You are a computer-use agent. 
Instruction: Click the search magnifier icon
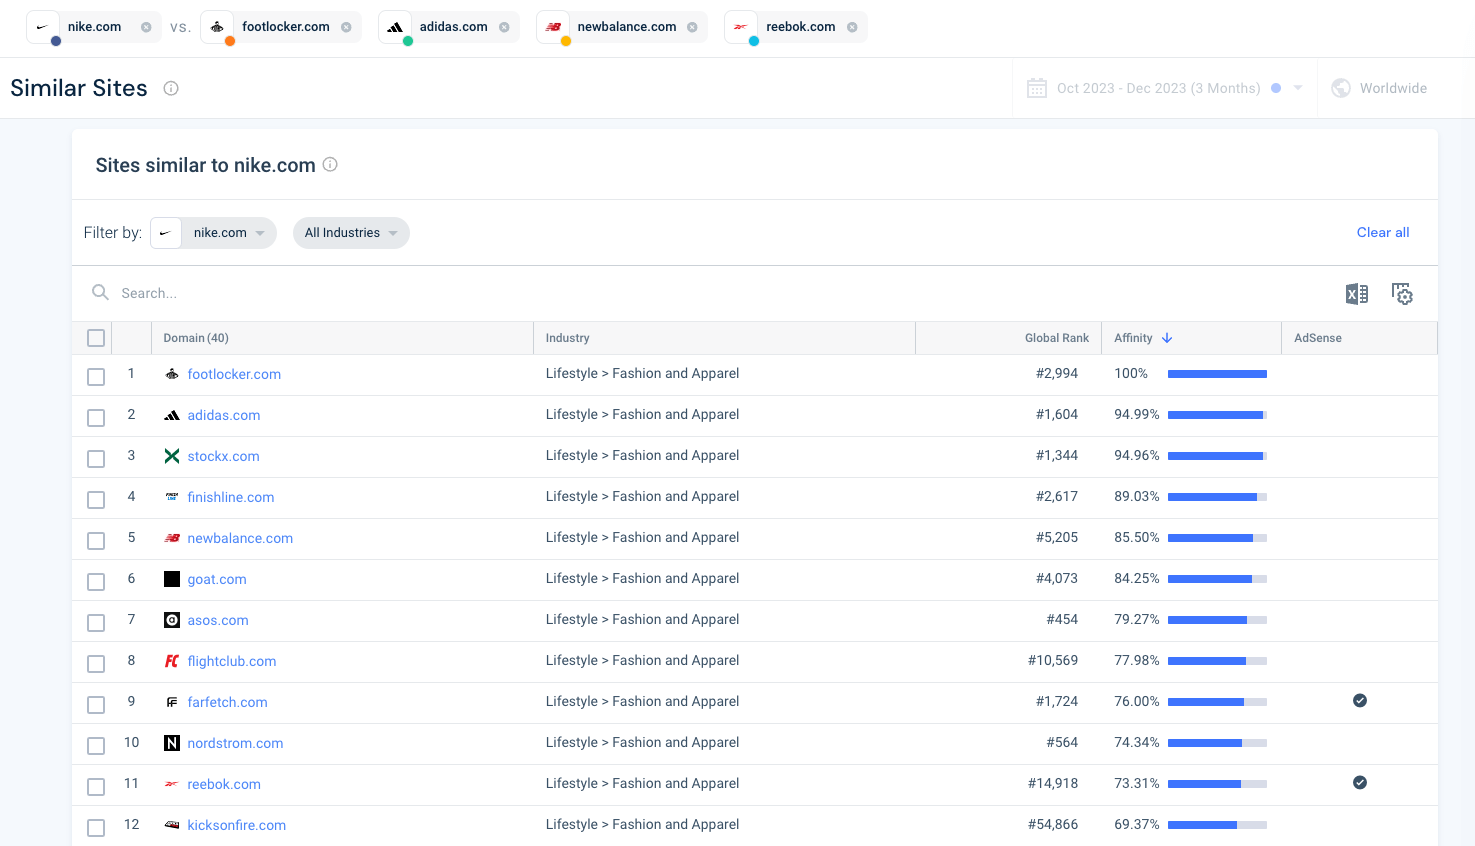(x=99, y=292)
